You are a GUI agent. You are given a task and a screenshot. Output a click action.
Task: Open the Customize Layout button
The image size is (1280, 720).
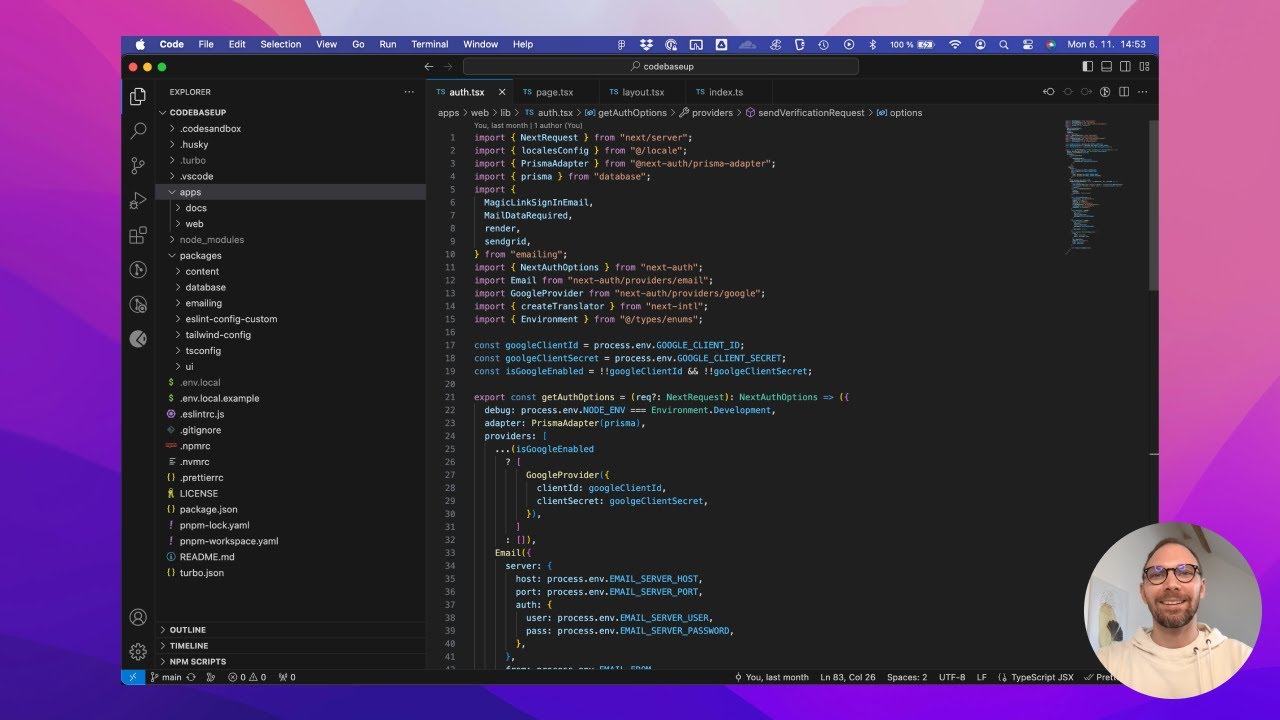[1144, 67]
